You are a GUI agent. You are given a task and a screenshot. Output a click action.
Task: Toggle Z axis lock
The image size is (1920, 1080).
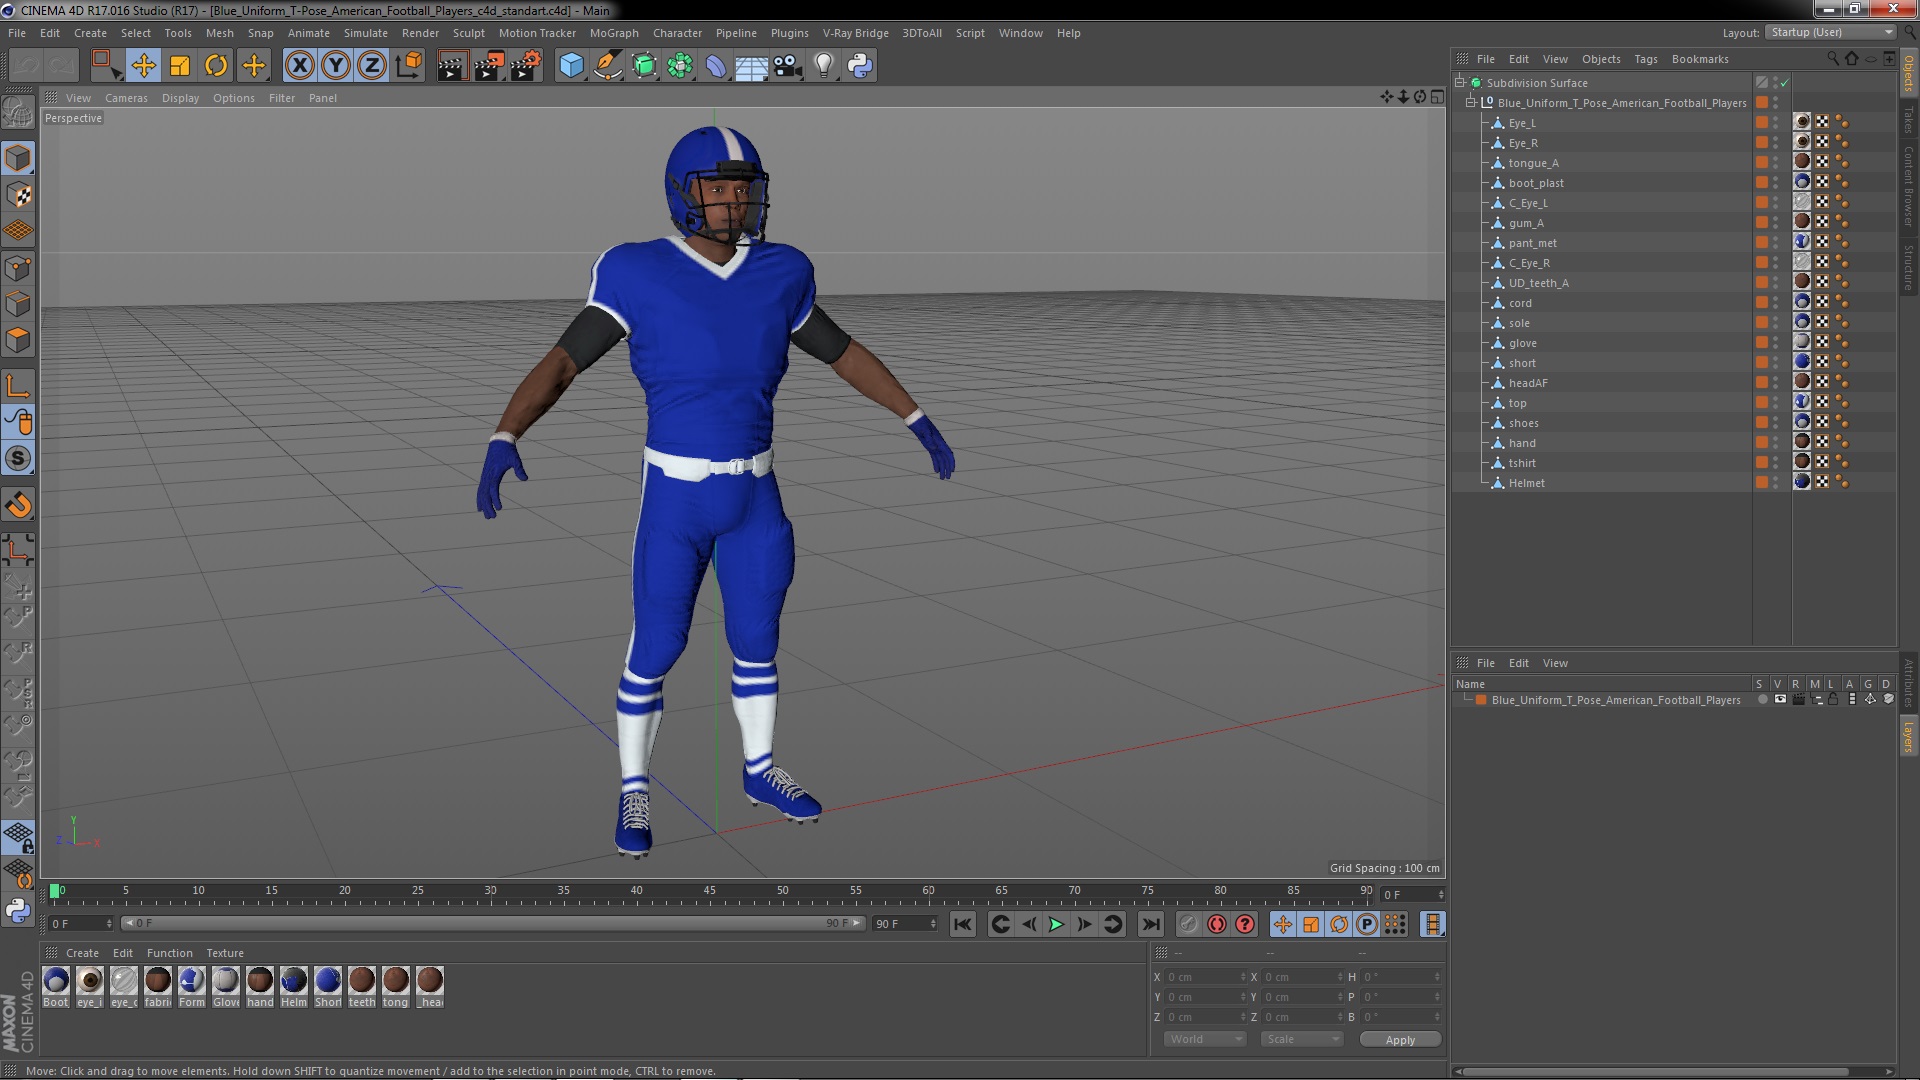(372, 66)
